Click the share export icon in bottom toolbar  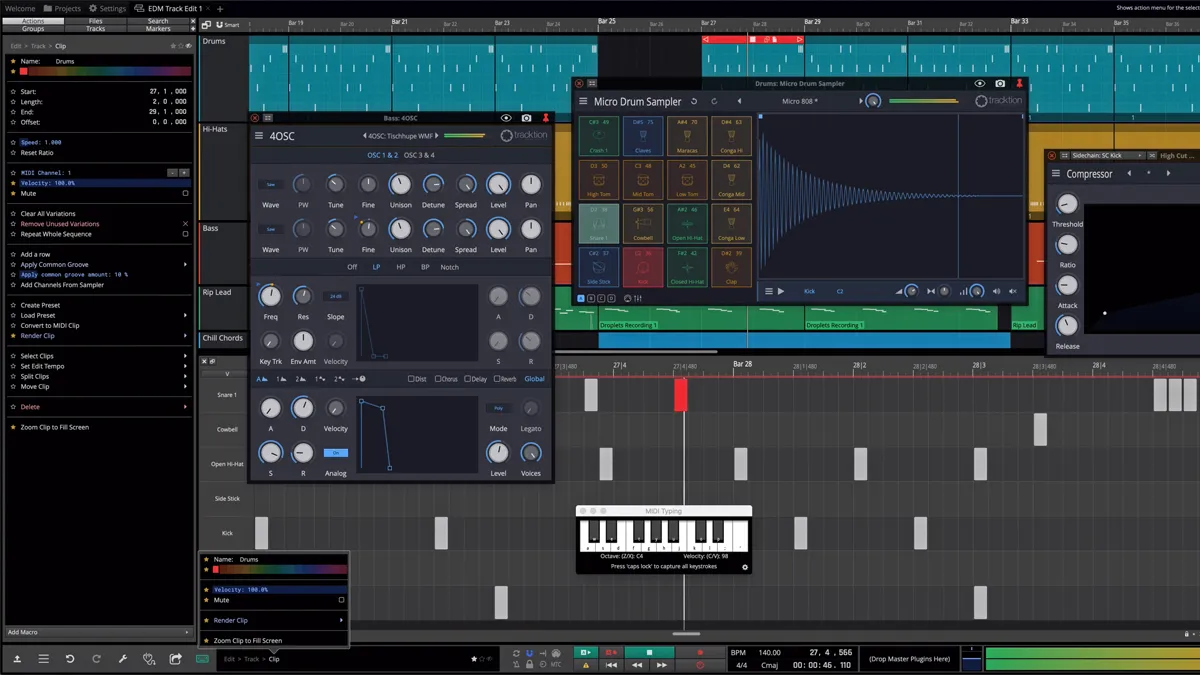click(175, 659)
